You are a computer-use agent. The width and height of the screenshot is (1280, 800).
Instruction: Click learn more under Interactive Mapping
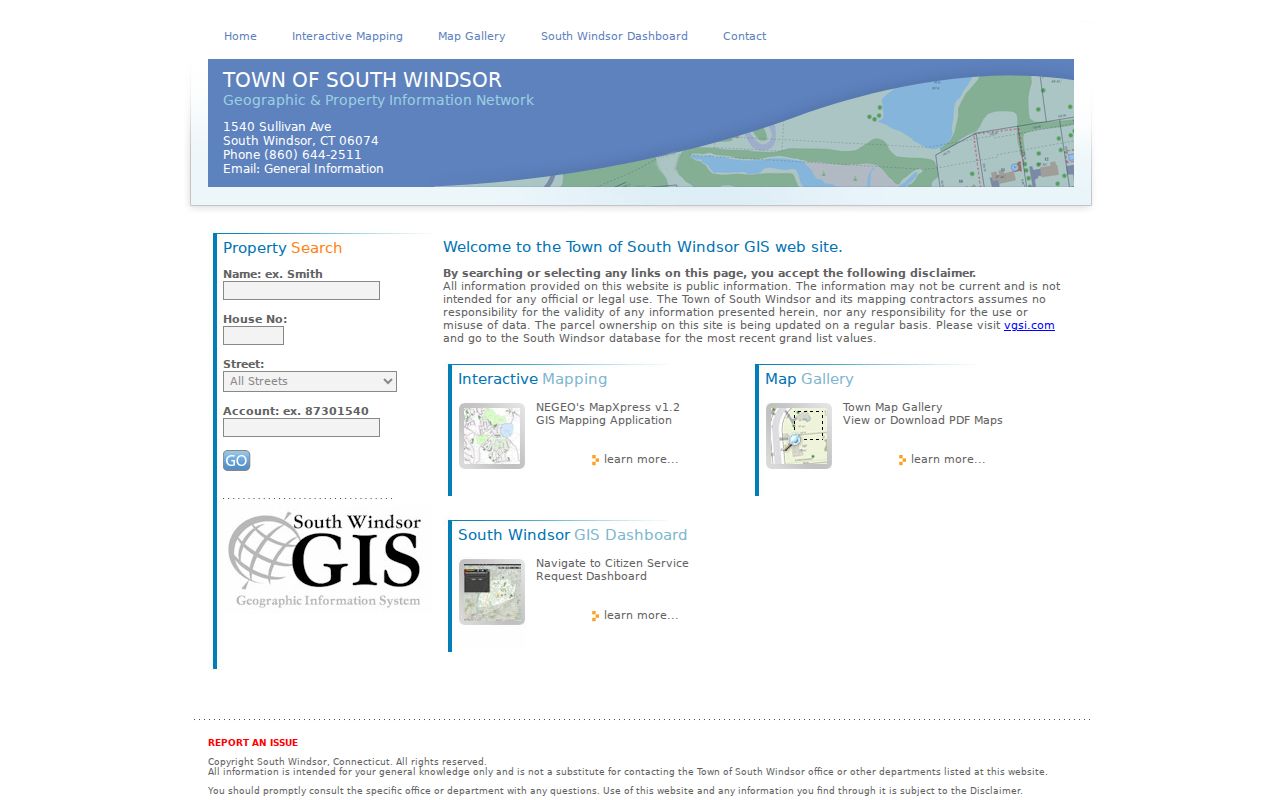tap(641, 460)
